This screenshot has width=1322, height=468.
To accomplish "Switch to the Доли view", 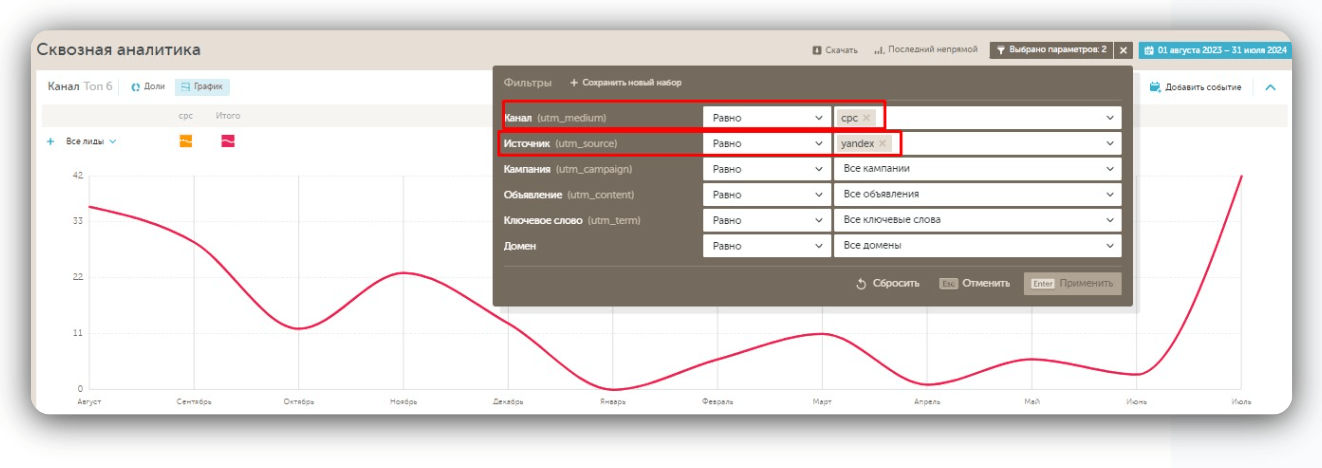I will (x=148, y=87).
